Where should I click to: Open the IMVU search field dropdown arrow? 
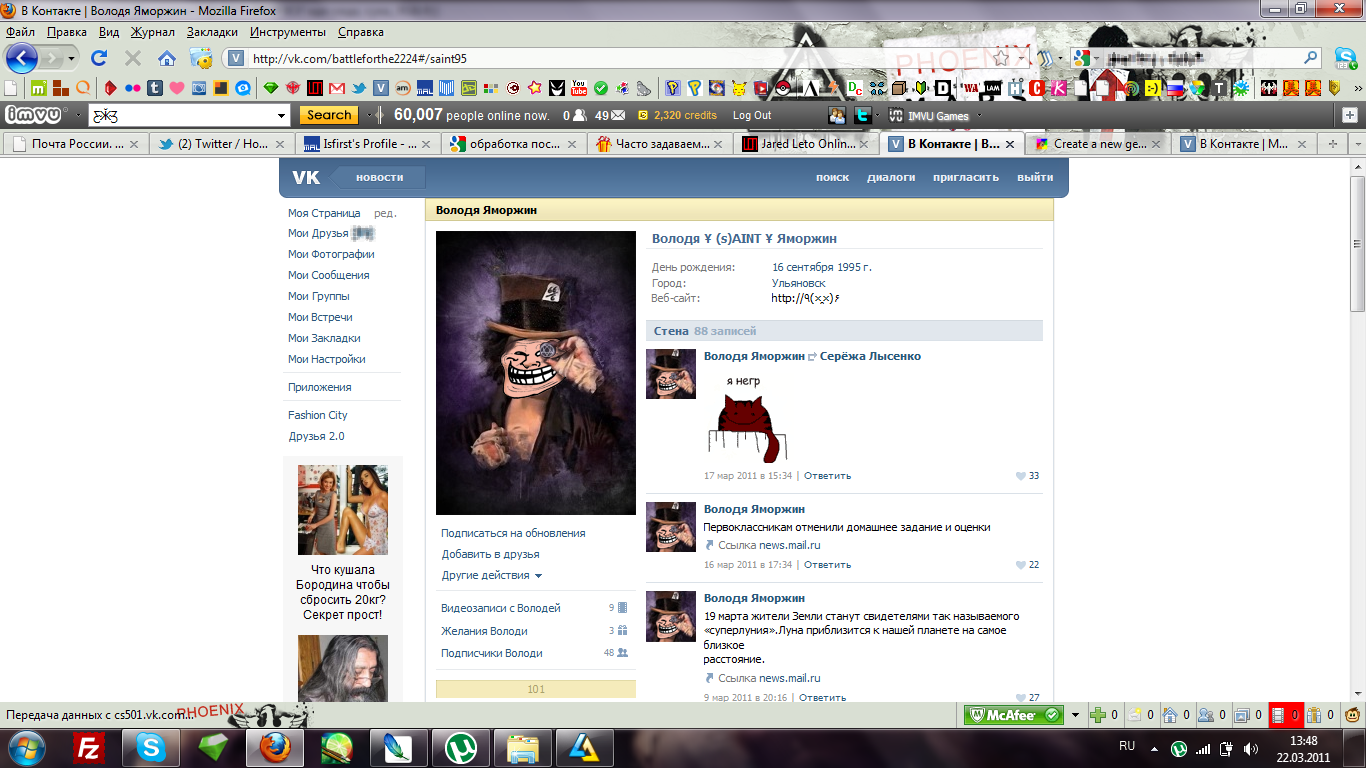coord(281,116)
